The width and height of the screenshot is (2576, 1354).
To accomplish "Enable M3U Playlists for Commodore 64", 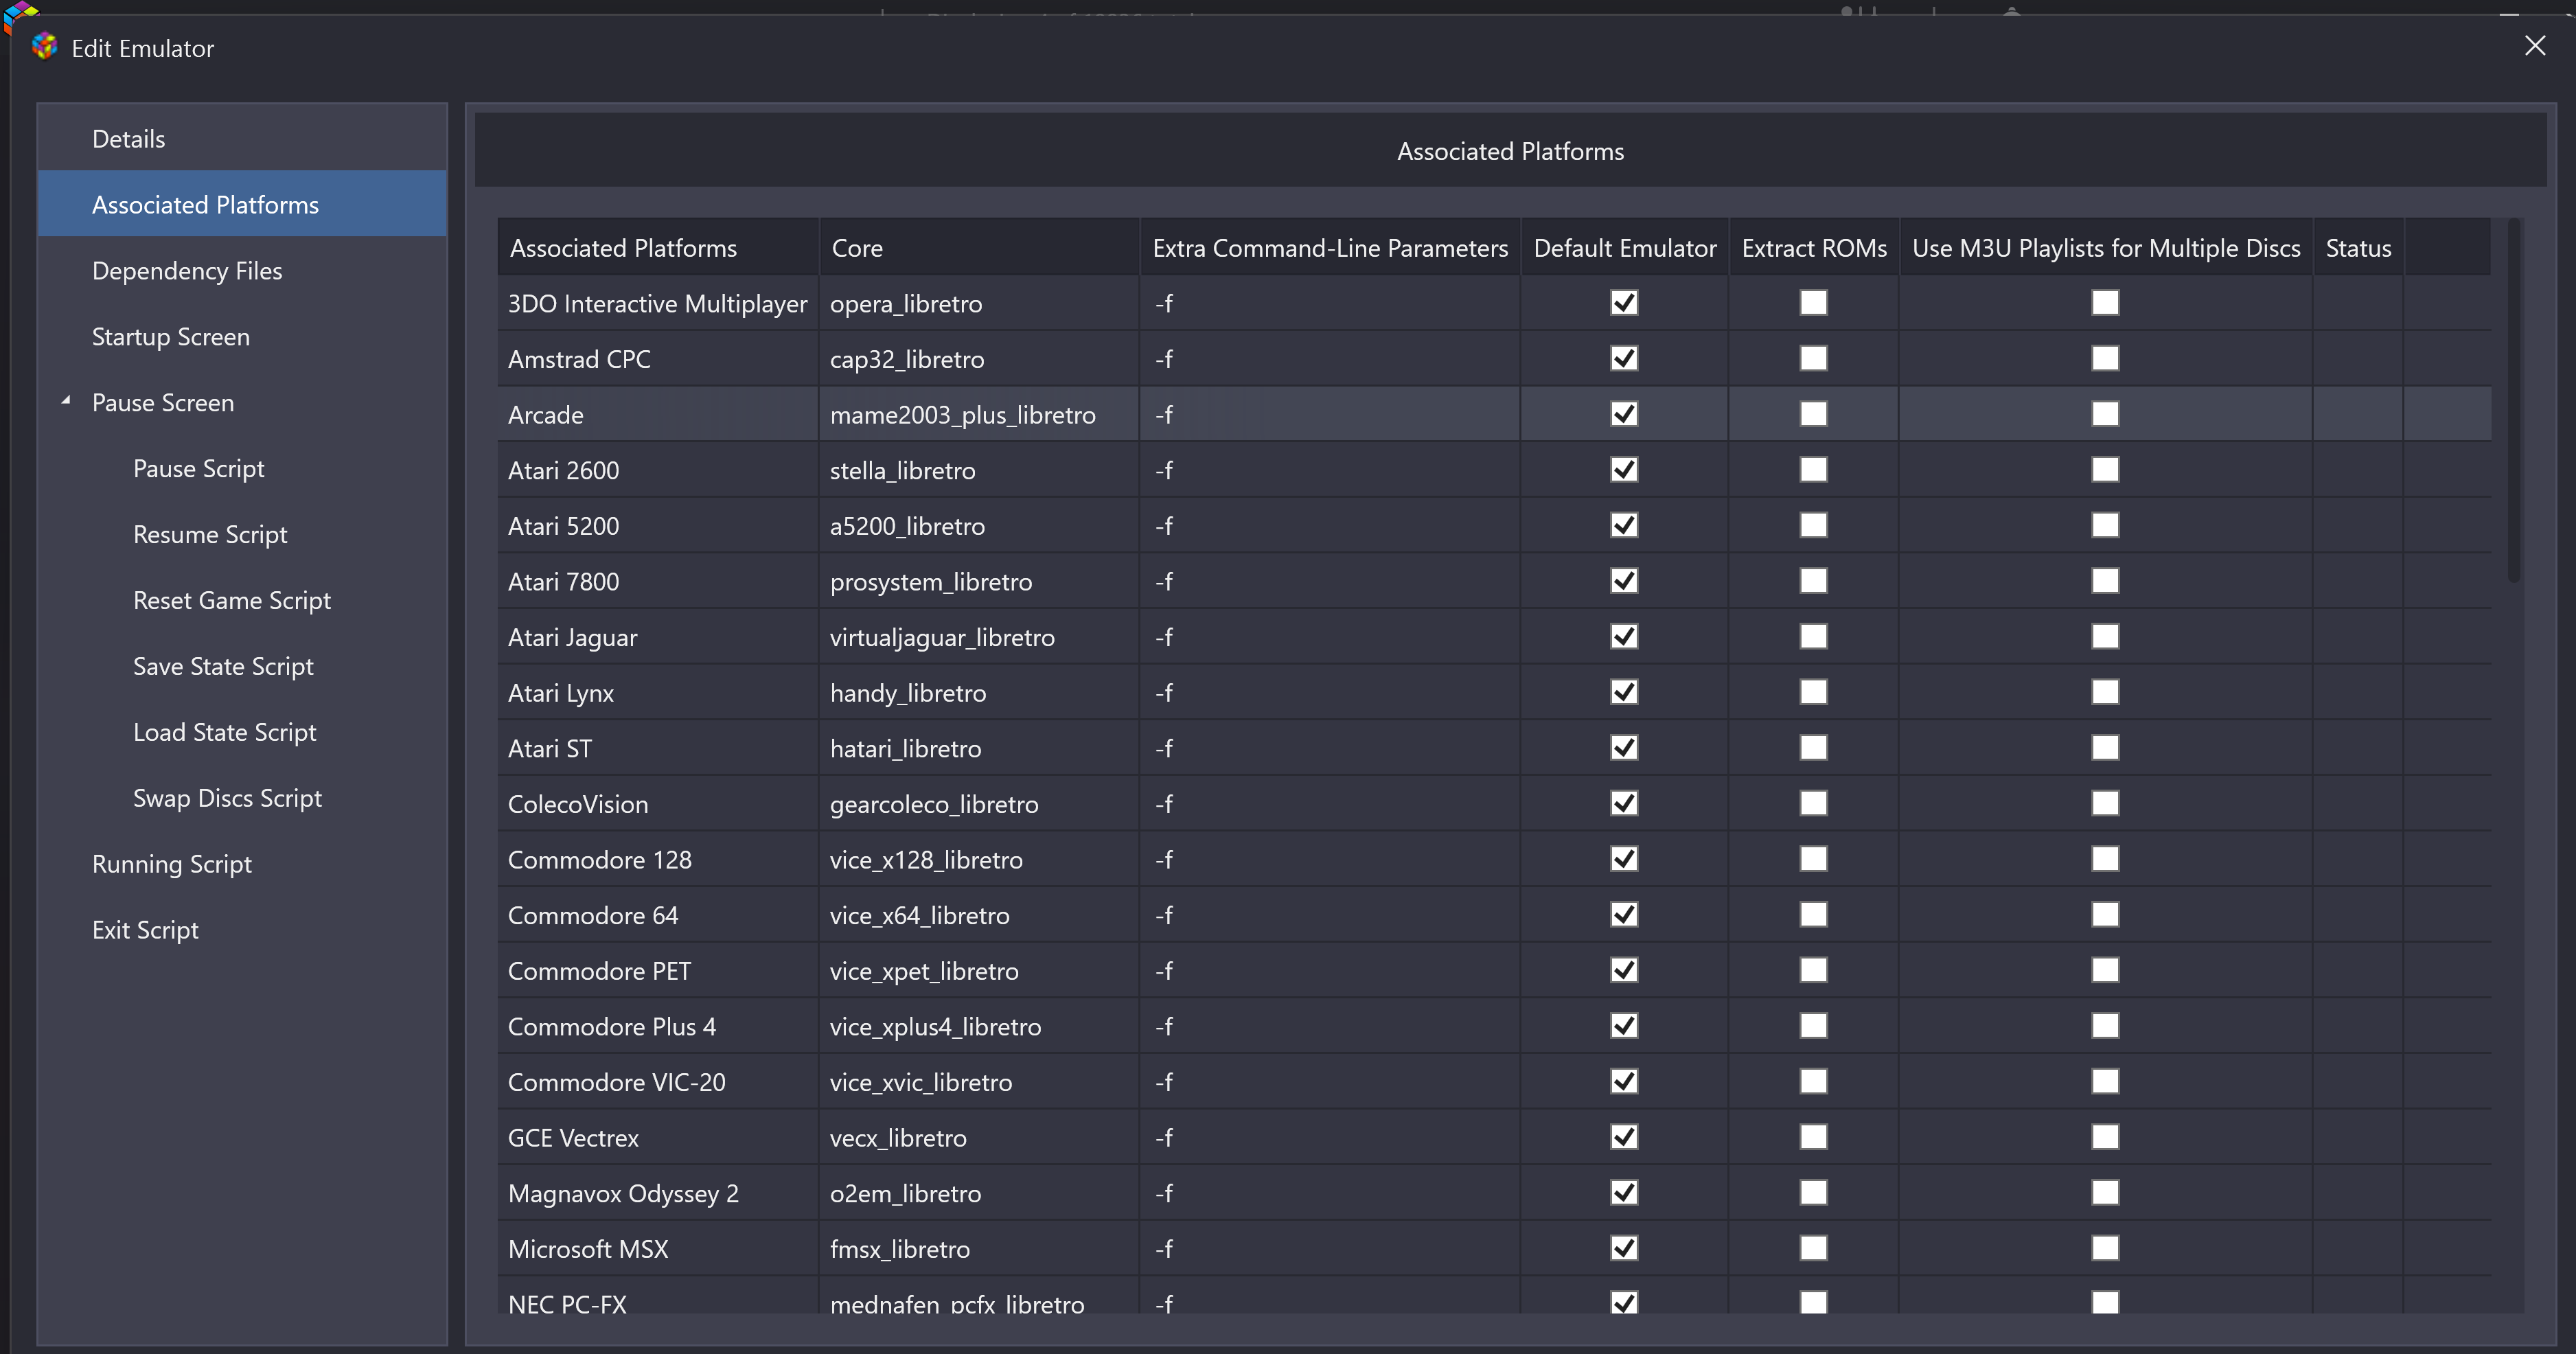I will pyautogui.click(x=2105, y=914).
